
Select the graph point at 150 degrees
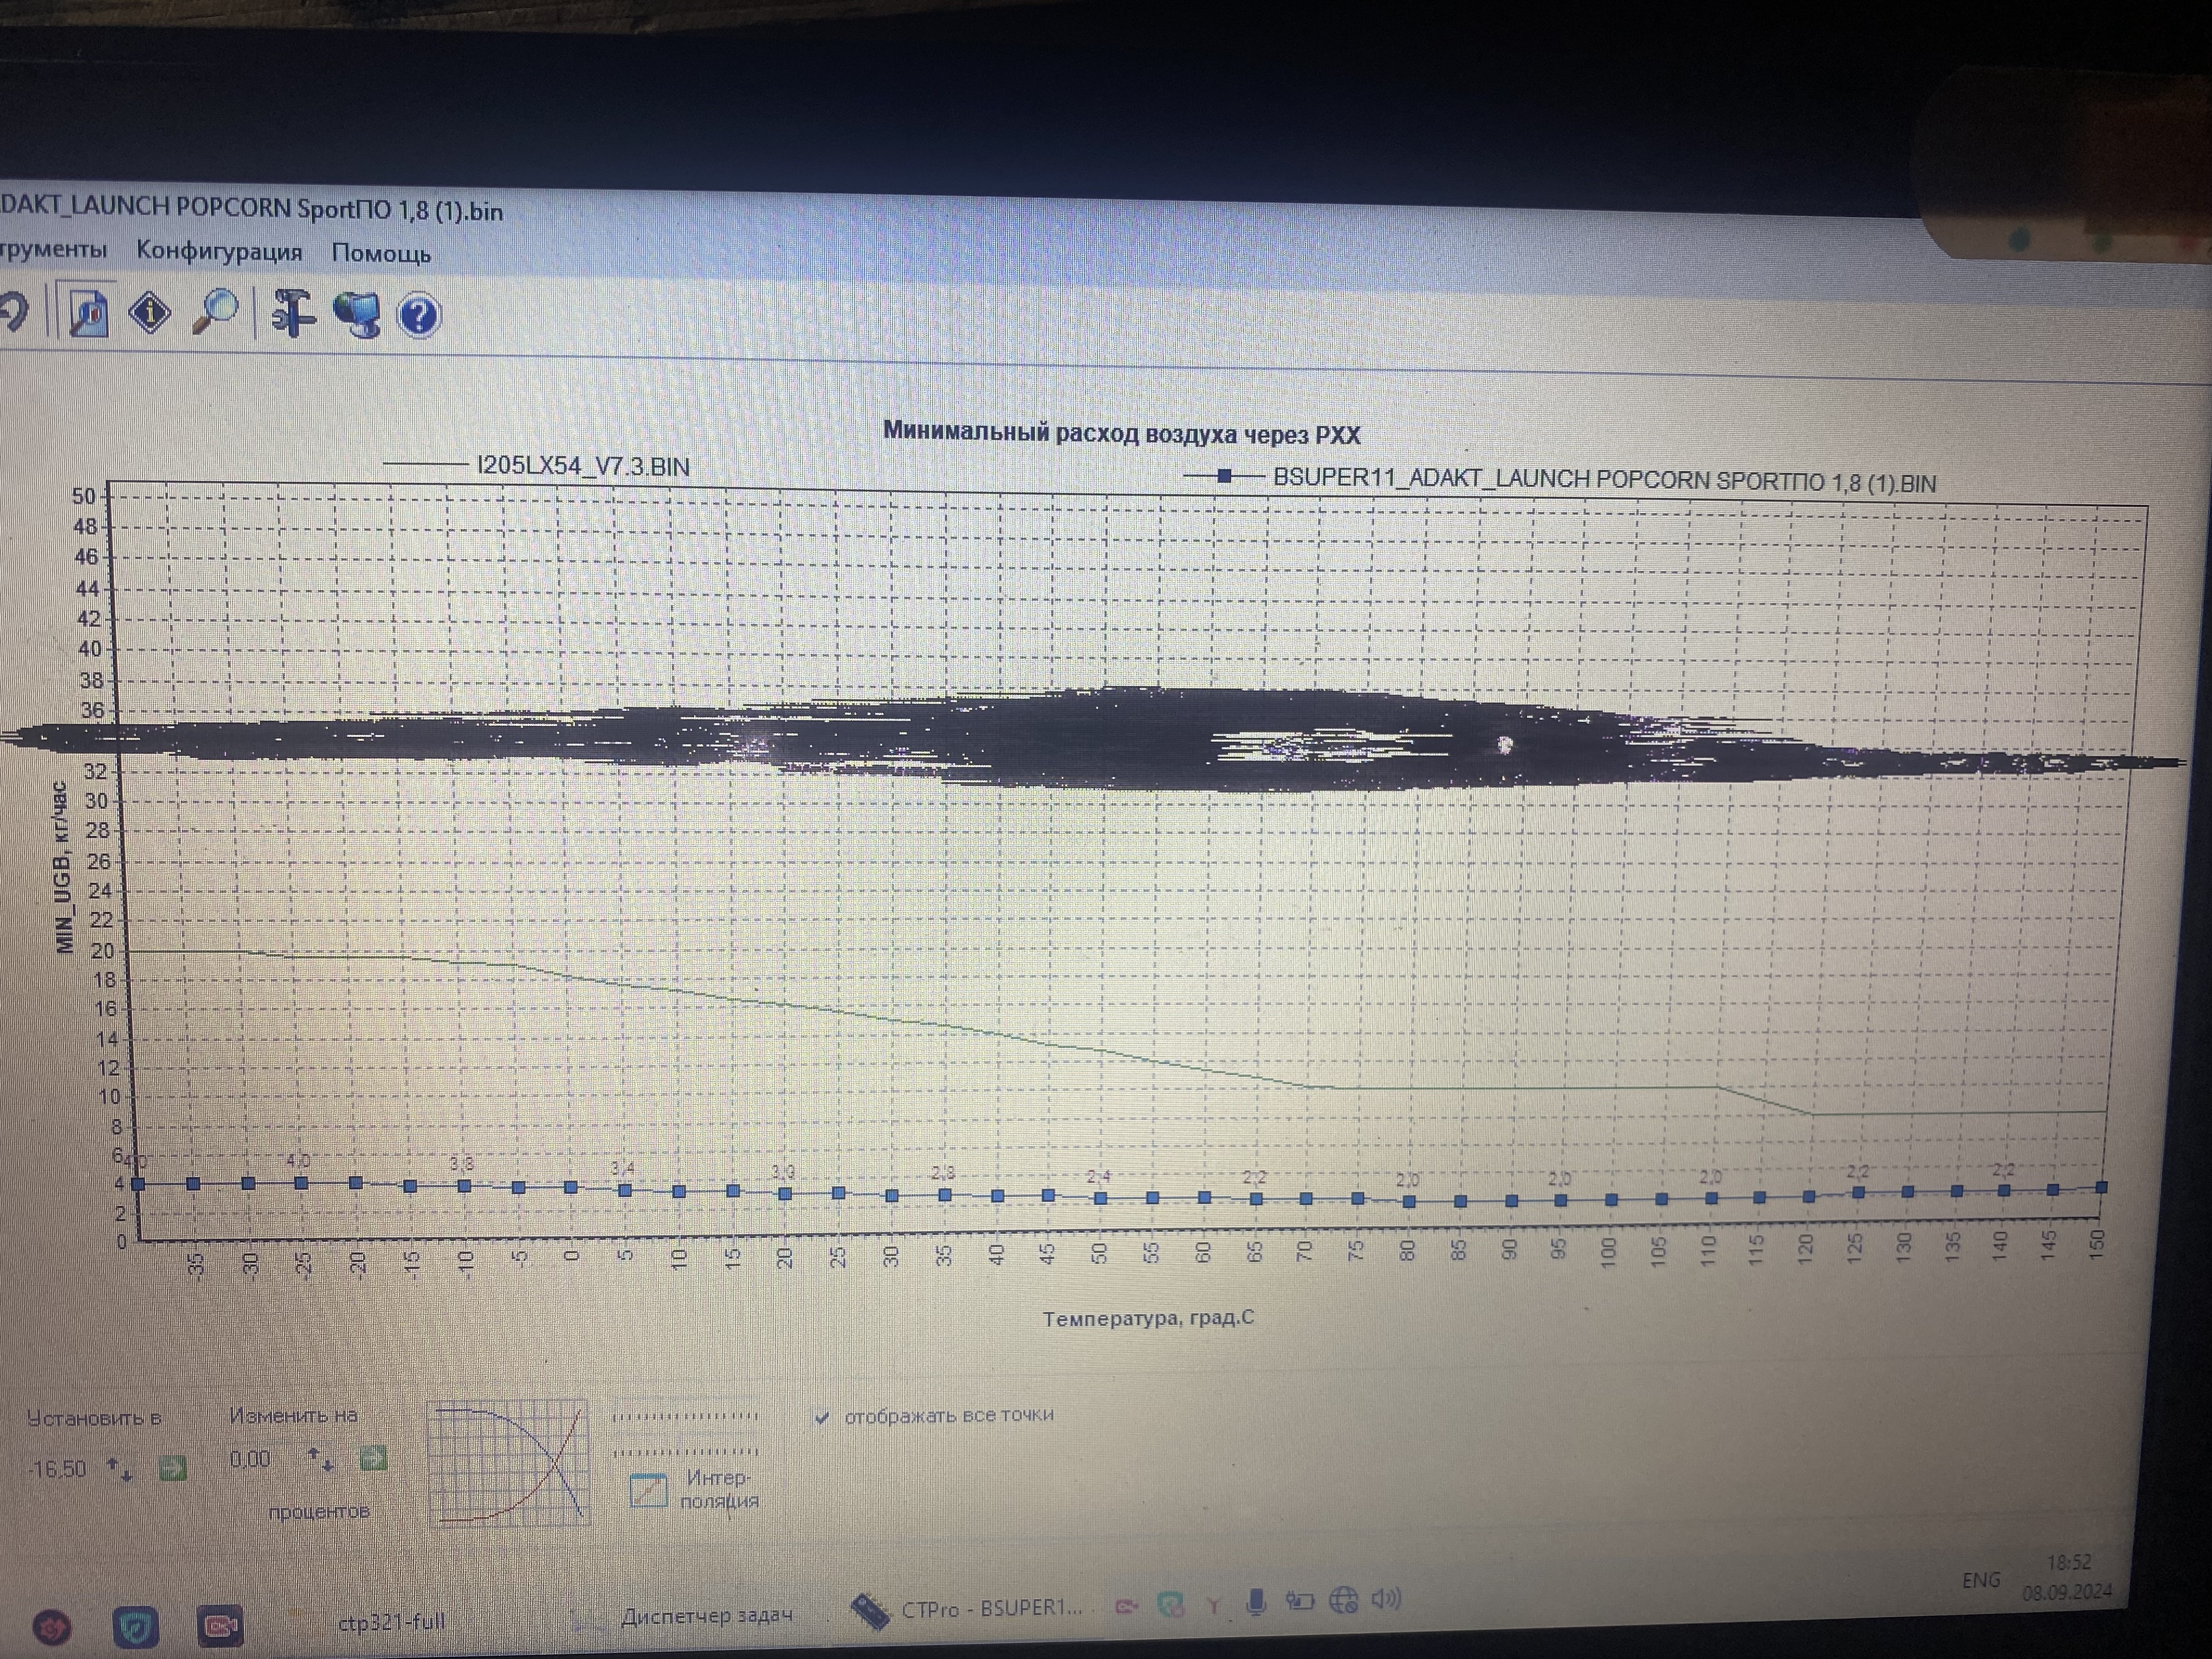tap(2101, 1187)
